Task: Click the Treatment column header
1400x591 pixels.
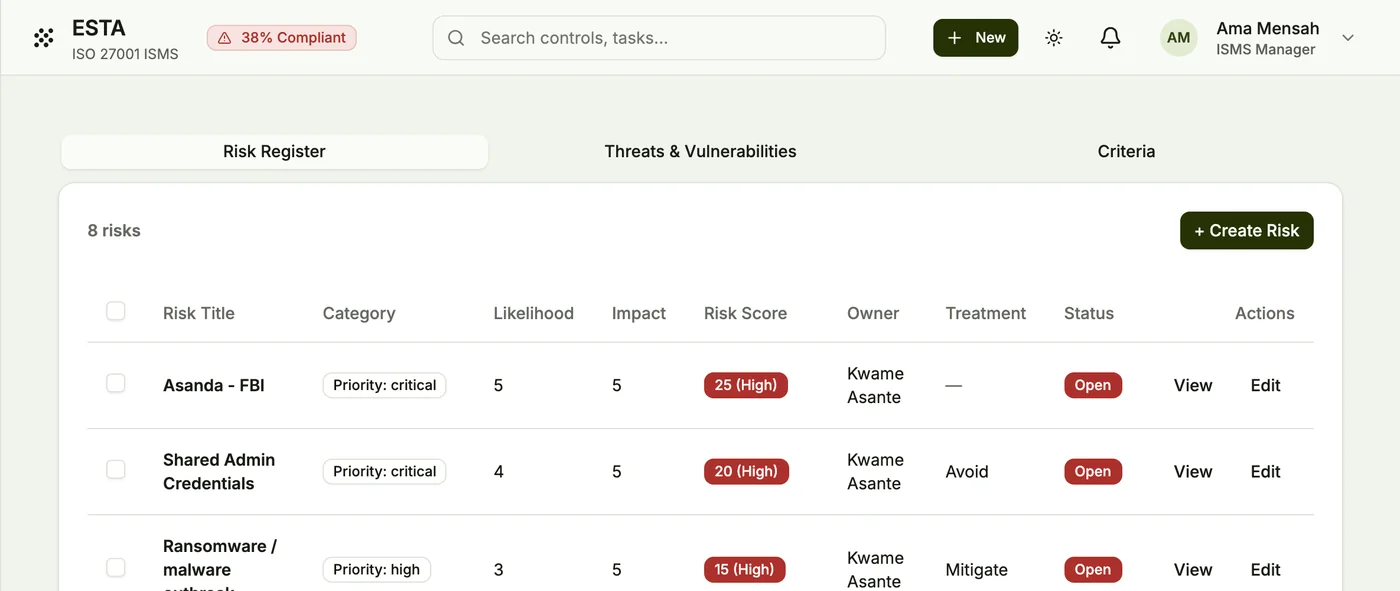Action: click(x=986, y=313)
